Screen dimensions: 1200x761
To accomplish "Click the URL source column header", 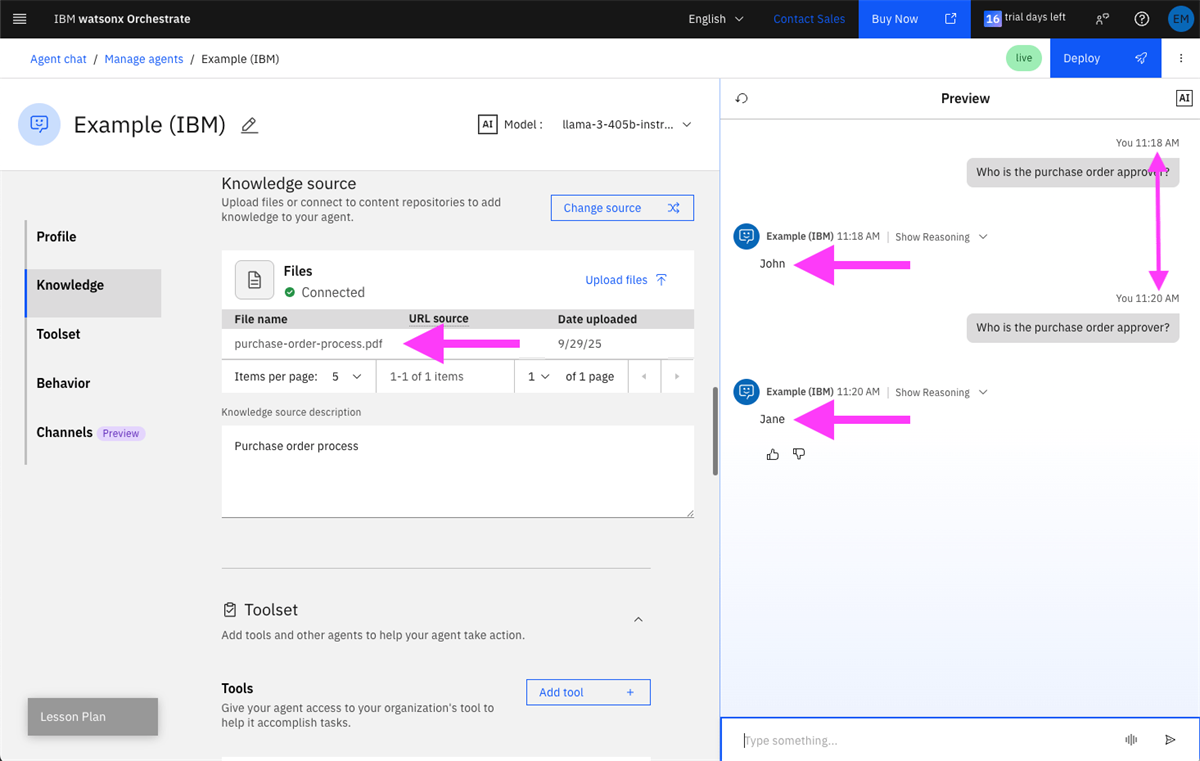I will pos(438,319).
